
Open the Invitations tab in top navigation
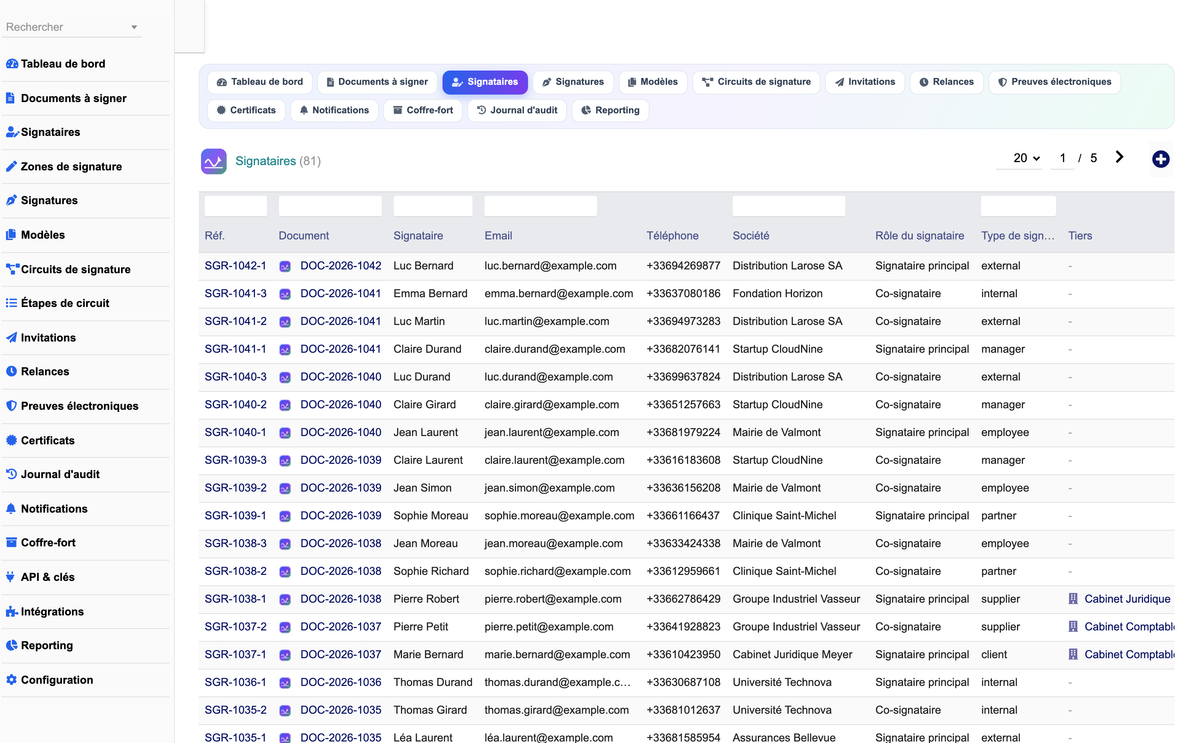865,82
